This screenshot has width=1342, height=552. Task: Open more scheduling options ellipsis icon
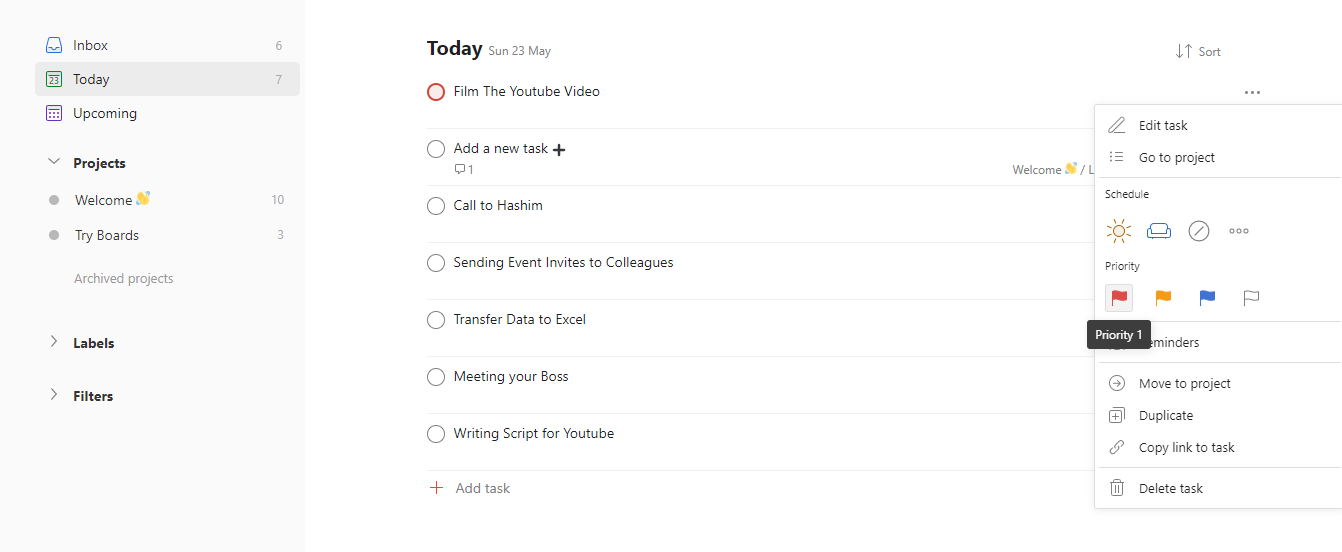point(1238,231)
